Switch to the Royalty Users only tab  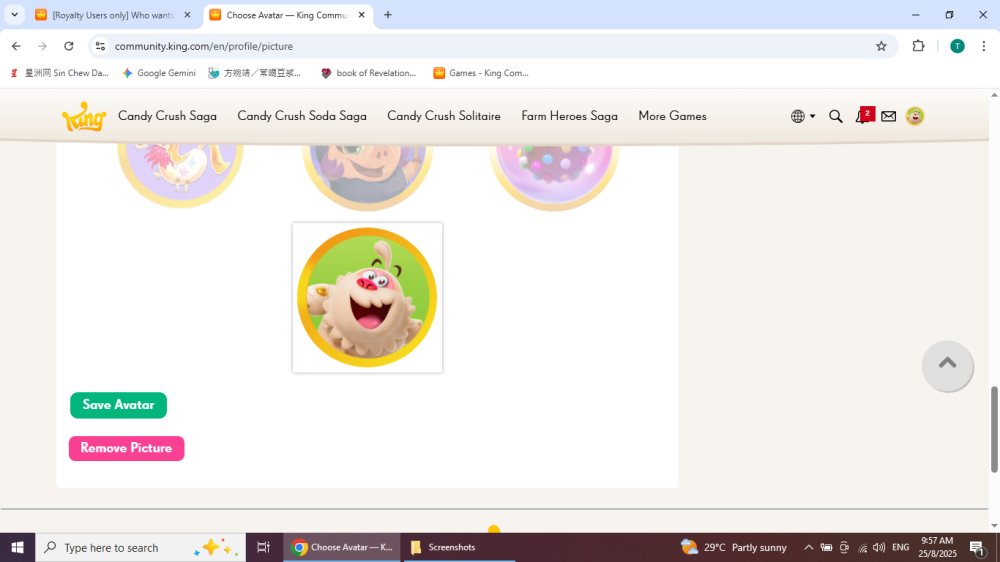click(113, 15)
